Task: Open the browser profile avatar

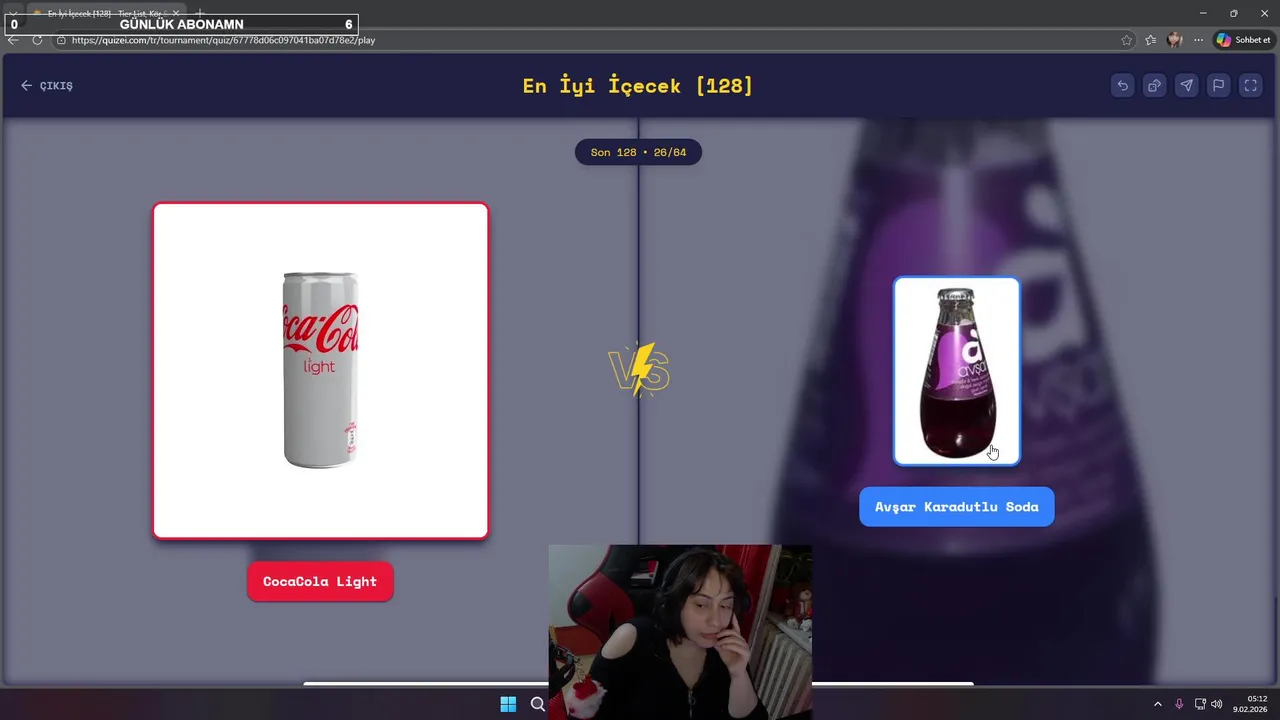Action: click(1175, 40)
